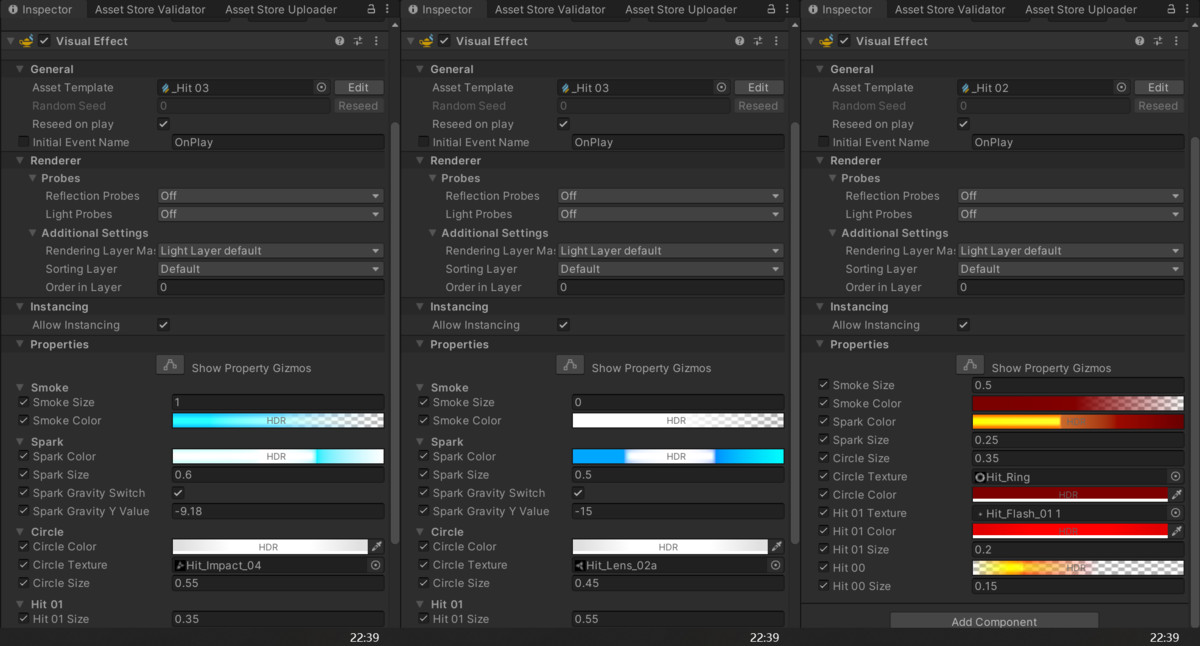Screen dimensions: 1200x646
Task: Collapse the General section in left Inspector
Action: [x=20, y=69]
